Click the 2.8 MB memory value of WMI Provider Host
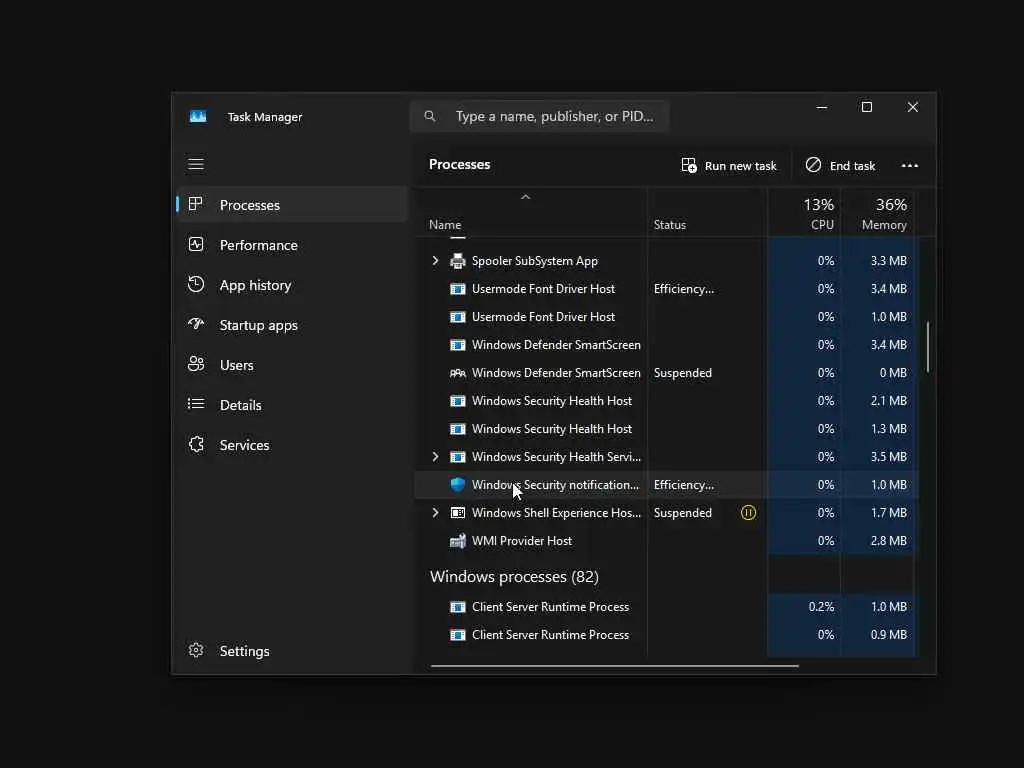 pos(888,541)
